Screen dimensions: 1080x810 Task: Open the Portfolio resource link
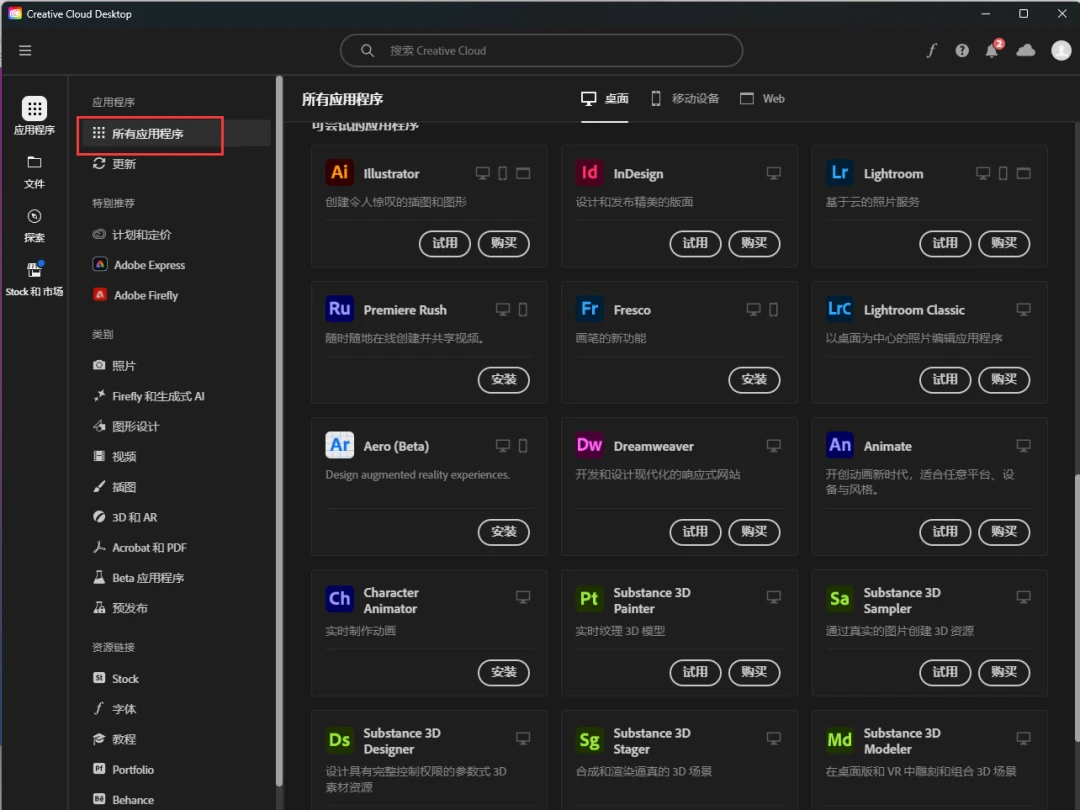tap(123, 769)
